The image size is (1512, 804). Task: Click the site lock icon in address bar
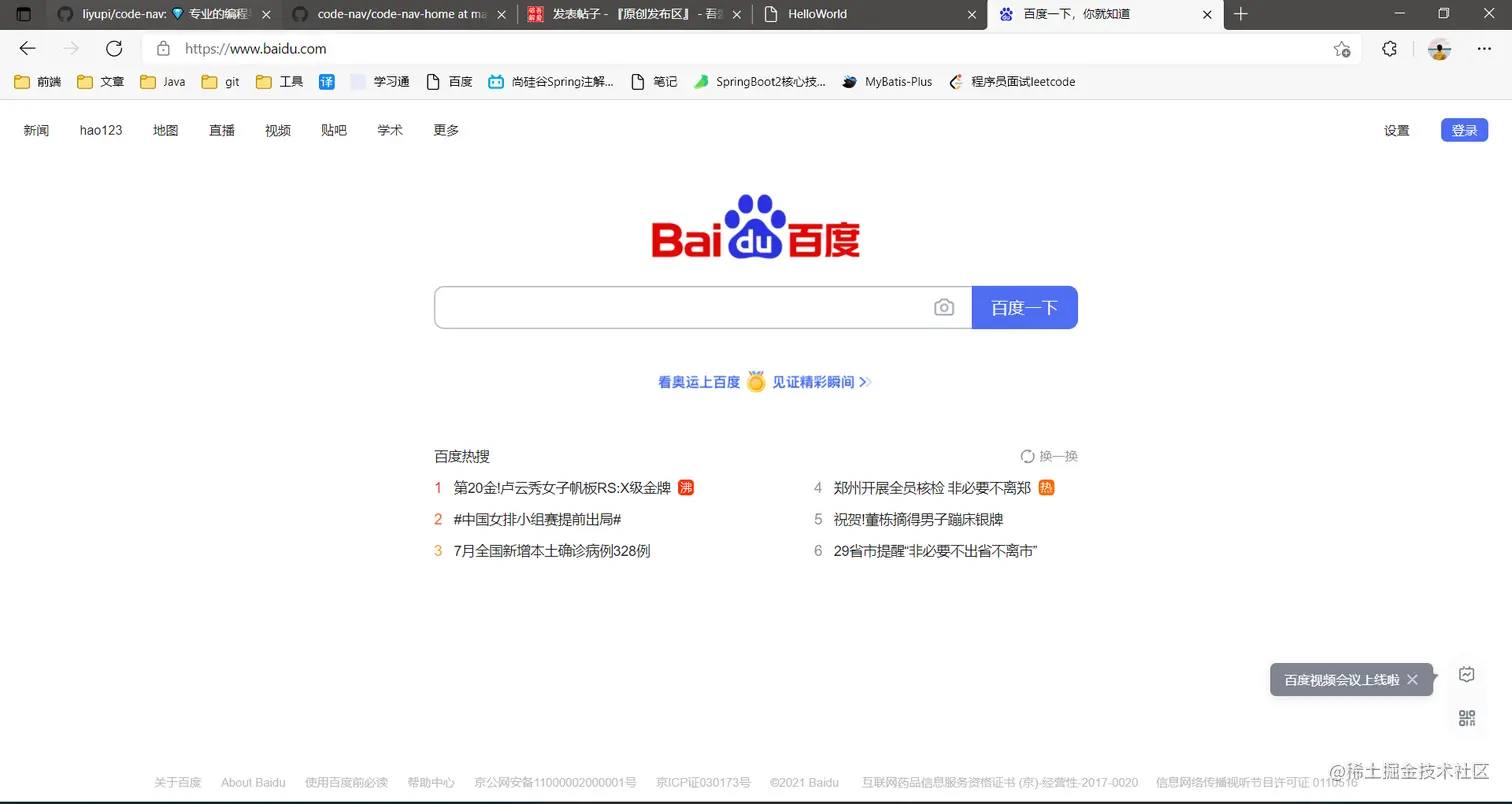point(163,48)
